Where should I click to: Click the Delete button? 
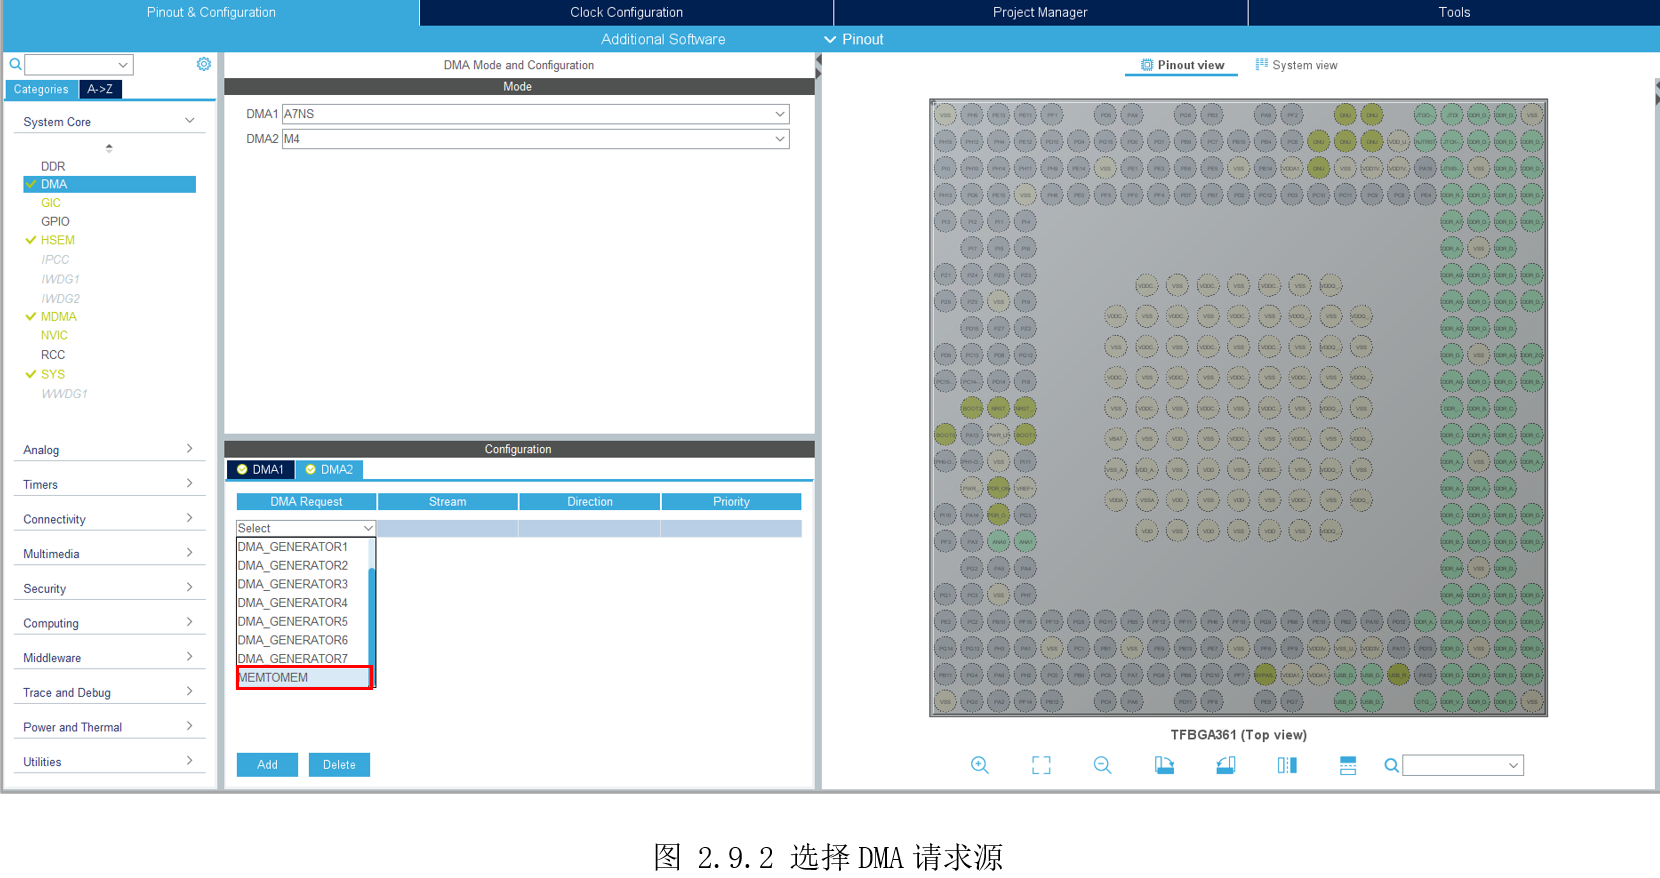(x=339, y=765)
